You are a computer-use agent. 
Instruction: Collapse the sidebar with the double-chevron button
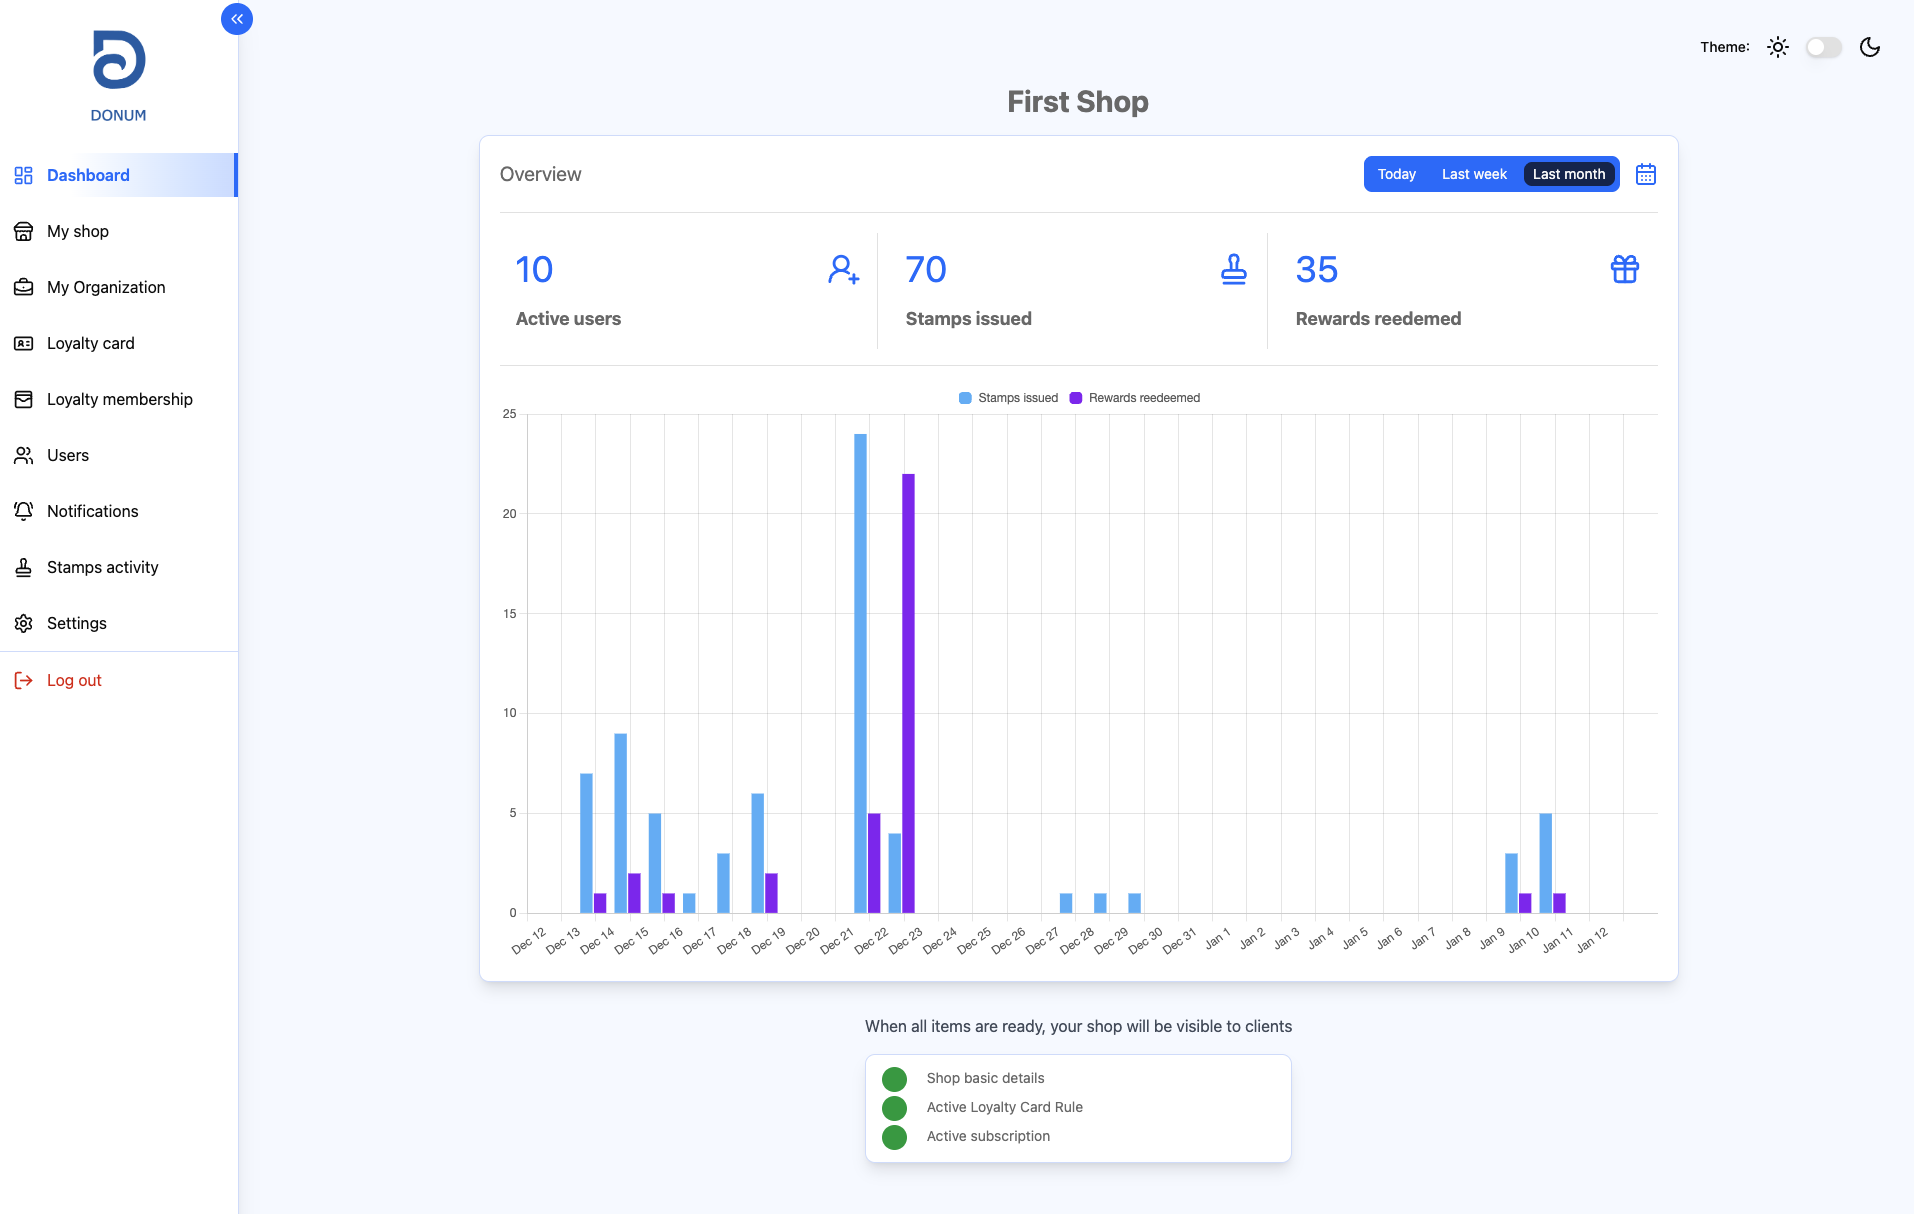(x=237, y=18)
